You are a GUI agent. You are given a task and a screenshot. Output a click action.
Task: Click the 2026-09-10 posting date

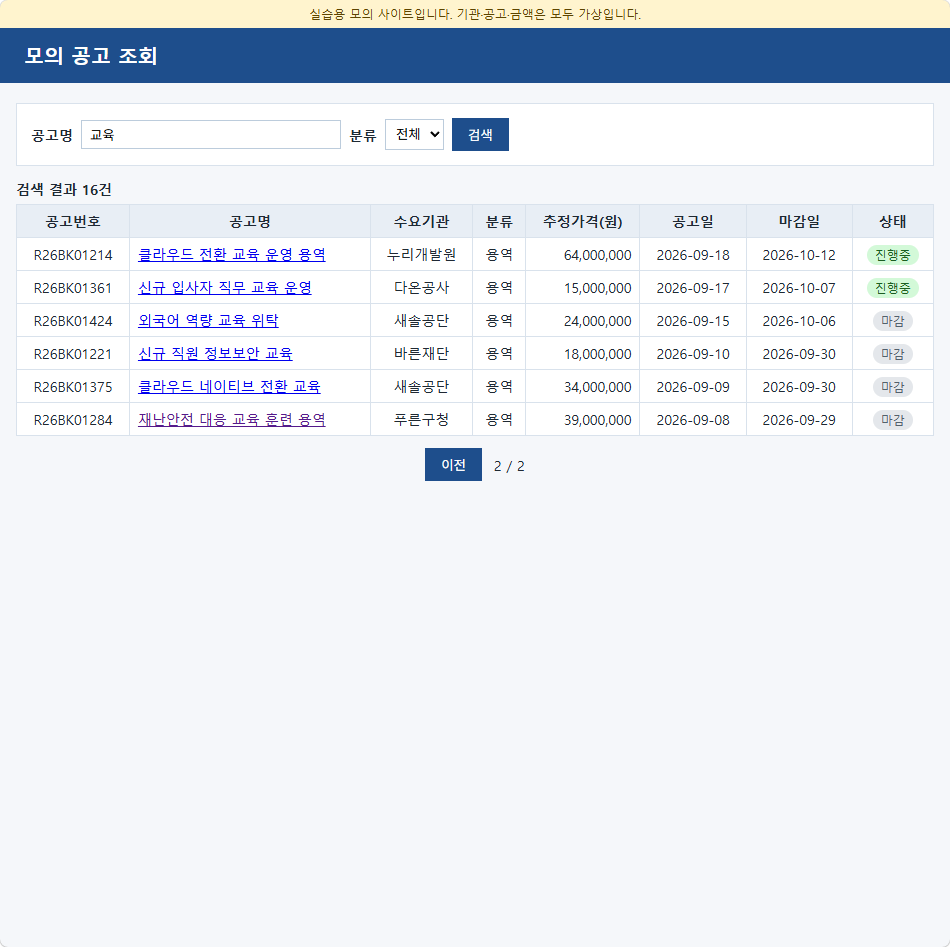pyautogui.click(x=693, y=354)
